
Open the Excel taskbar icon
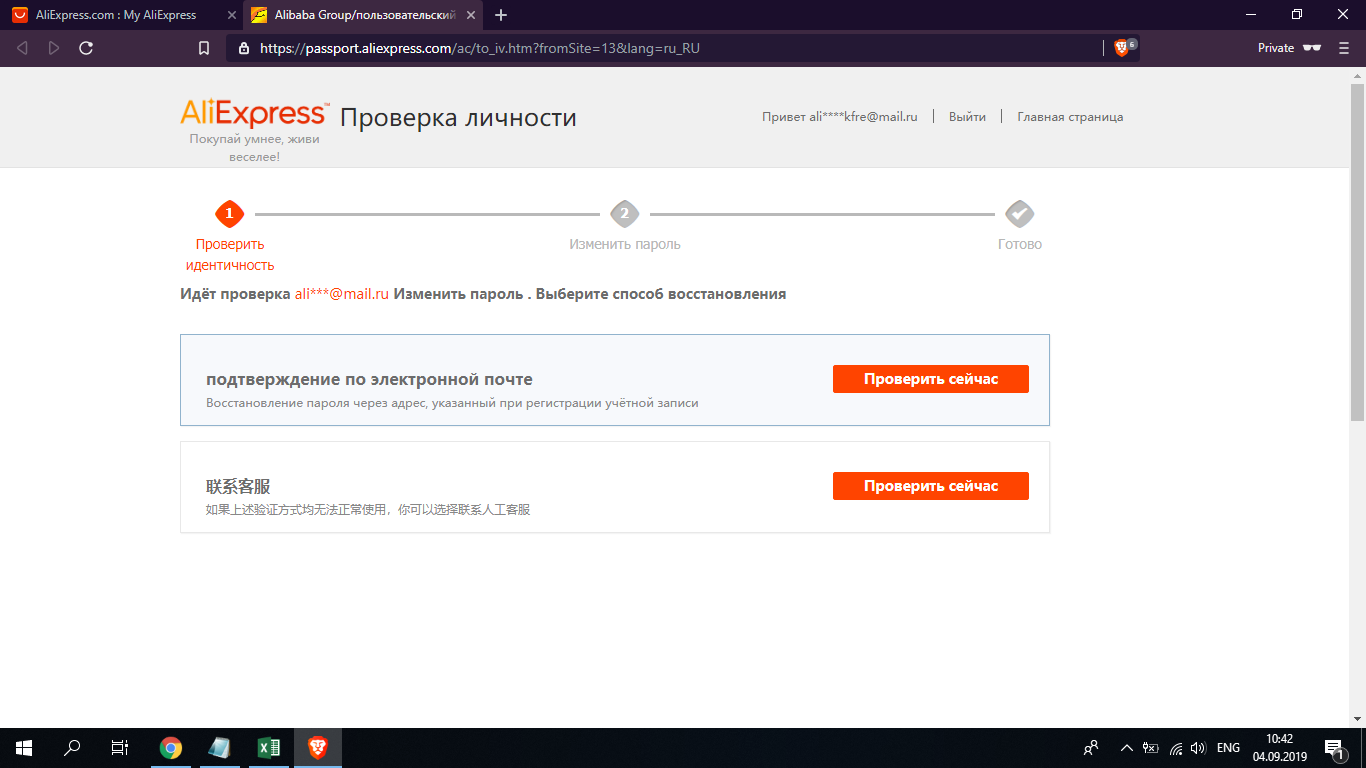pos(268,748)
